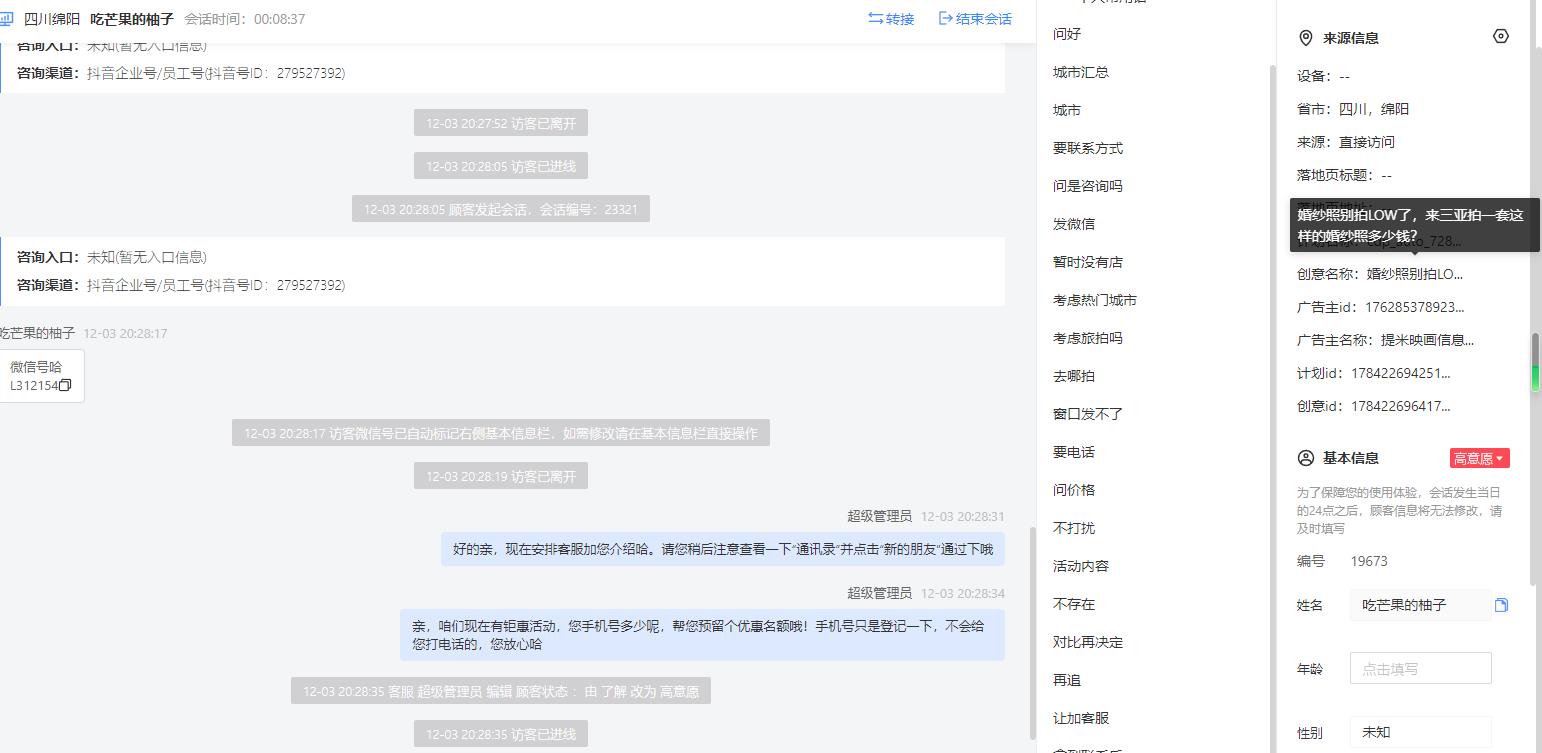This screenshot has width=1542, height=753.
Task: Click the monitor device icon beside 四川绵阳
Action: pos(6,19)
